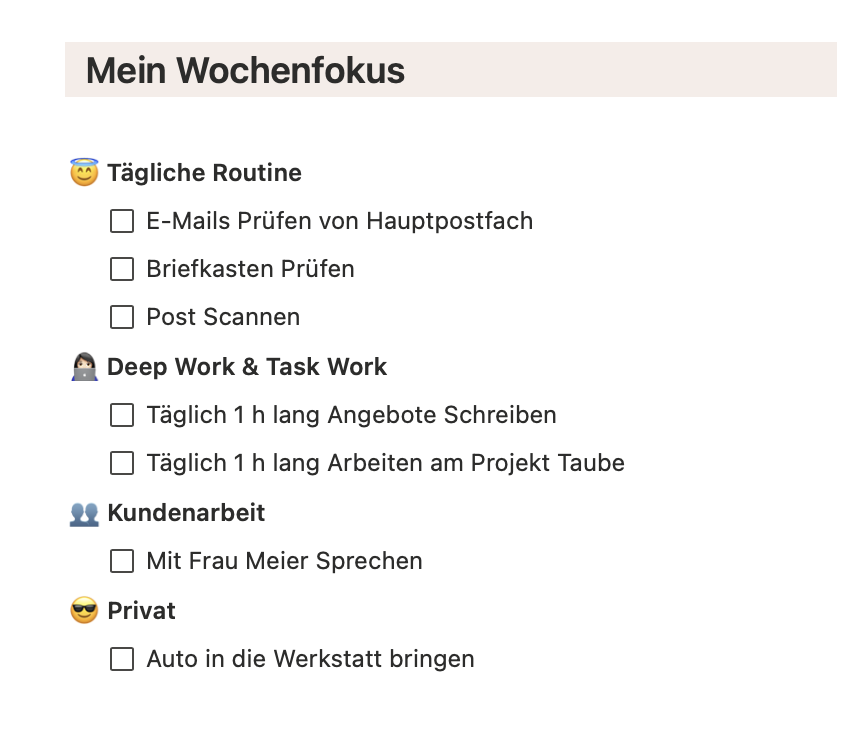The height and width of the screenshot is (738, 858).
Task: Select the Kundenarbeit heading
Action: click(186, 513)
